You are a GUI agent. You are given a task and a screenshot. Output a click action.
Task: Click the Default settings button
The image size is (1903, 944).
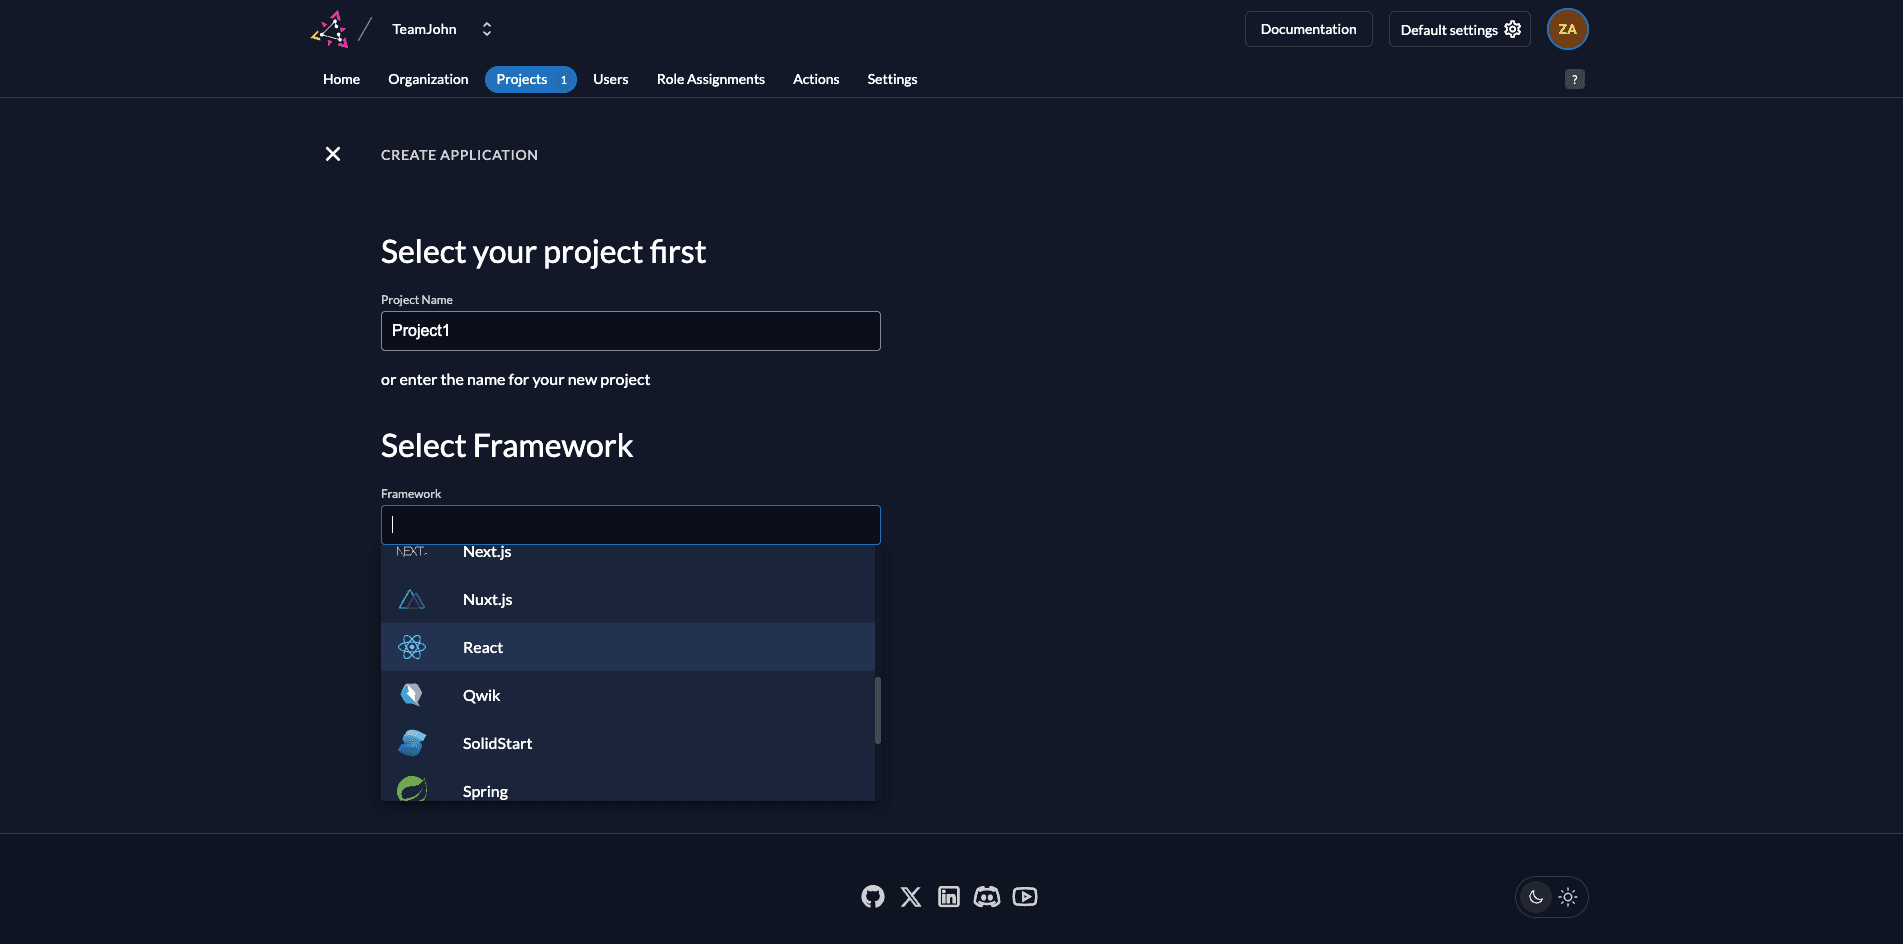(1459, 29)
